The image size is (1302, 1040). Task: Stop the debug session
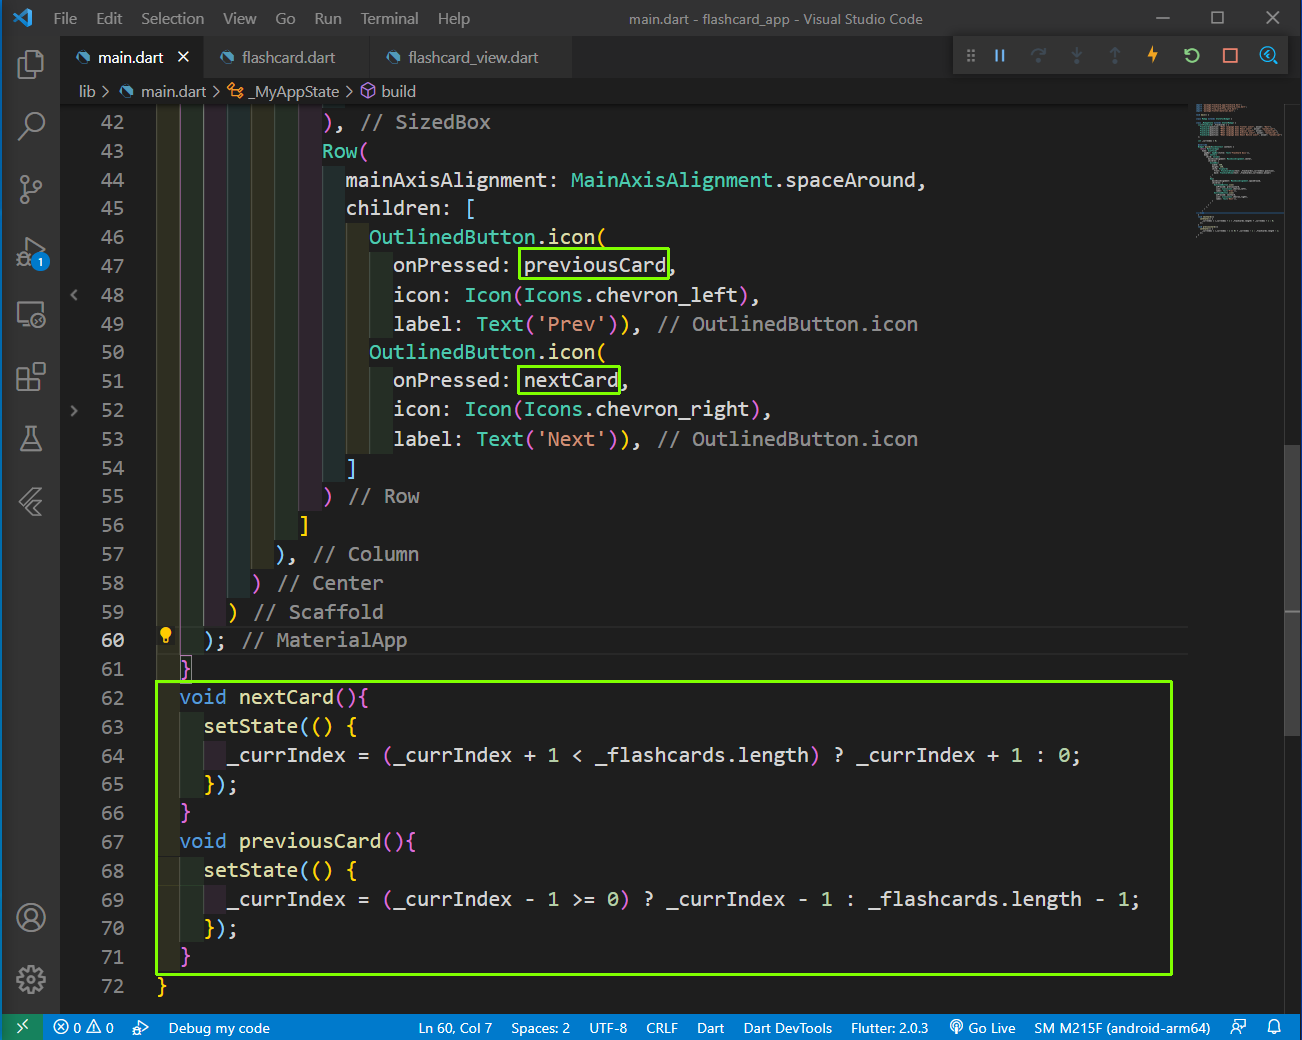[1230, 56]
